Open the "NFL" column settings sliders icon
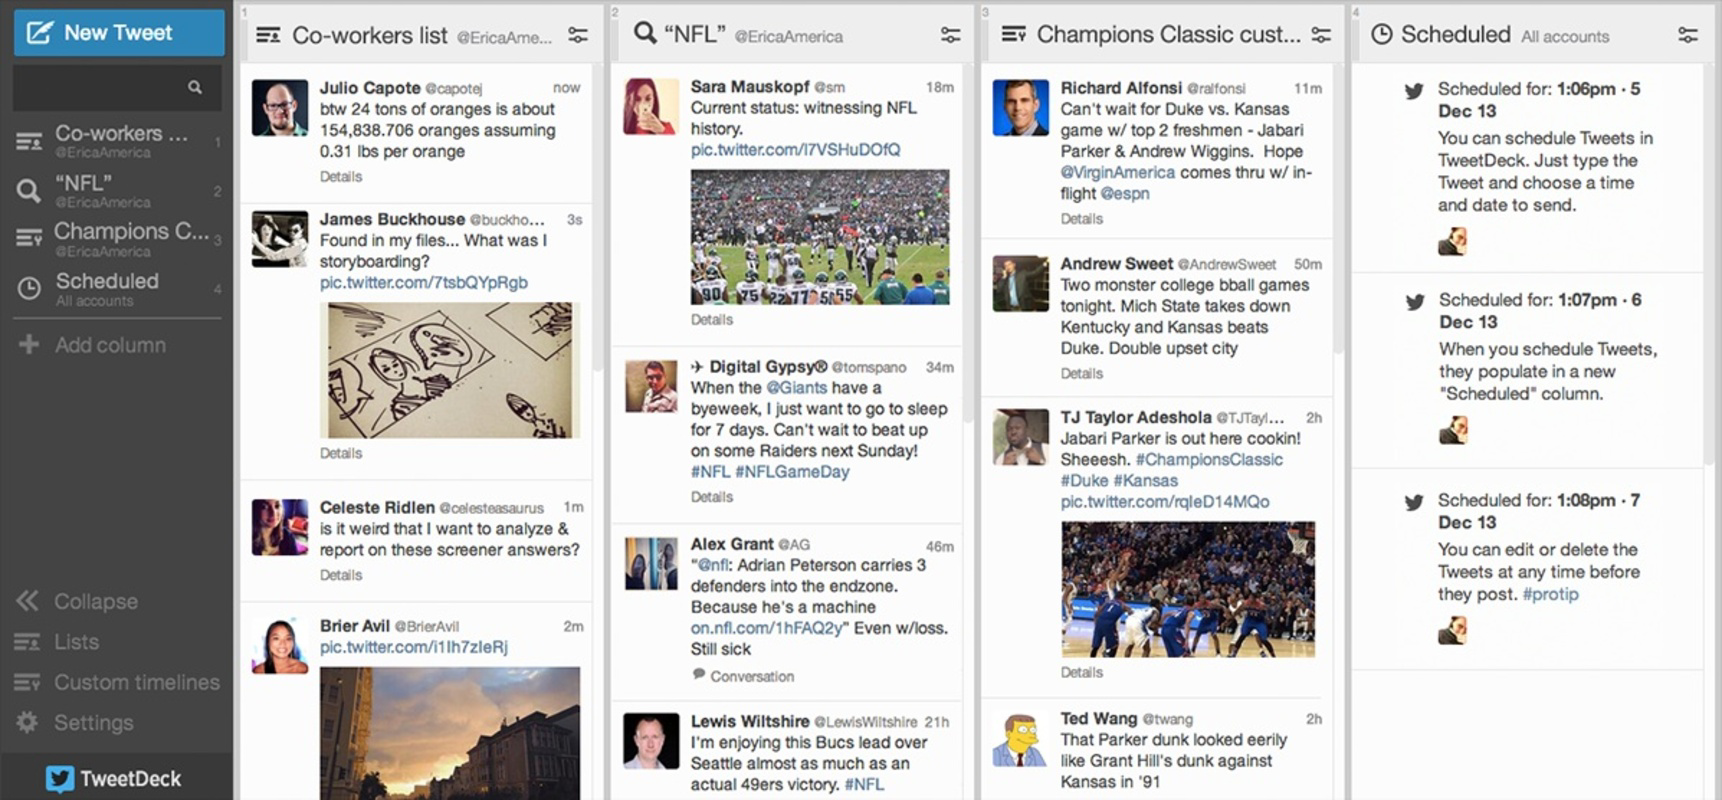Screen dimensions: 1722x800 pyautogui.click(x=950, y=34)
